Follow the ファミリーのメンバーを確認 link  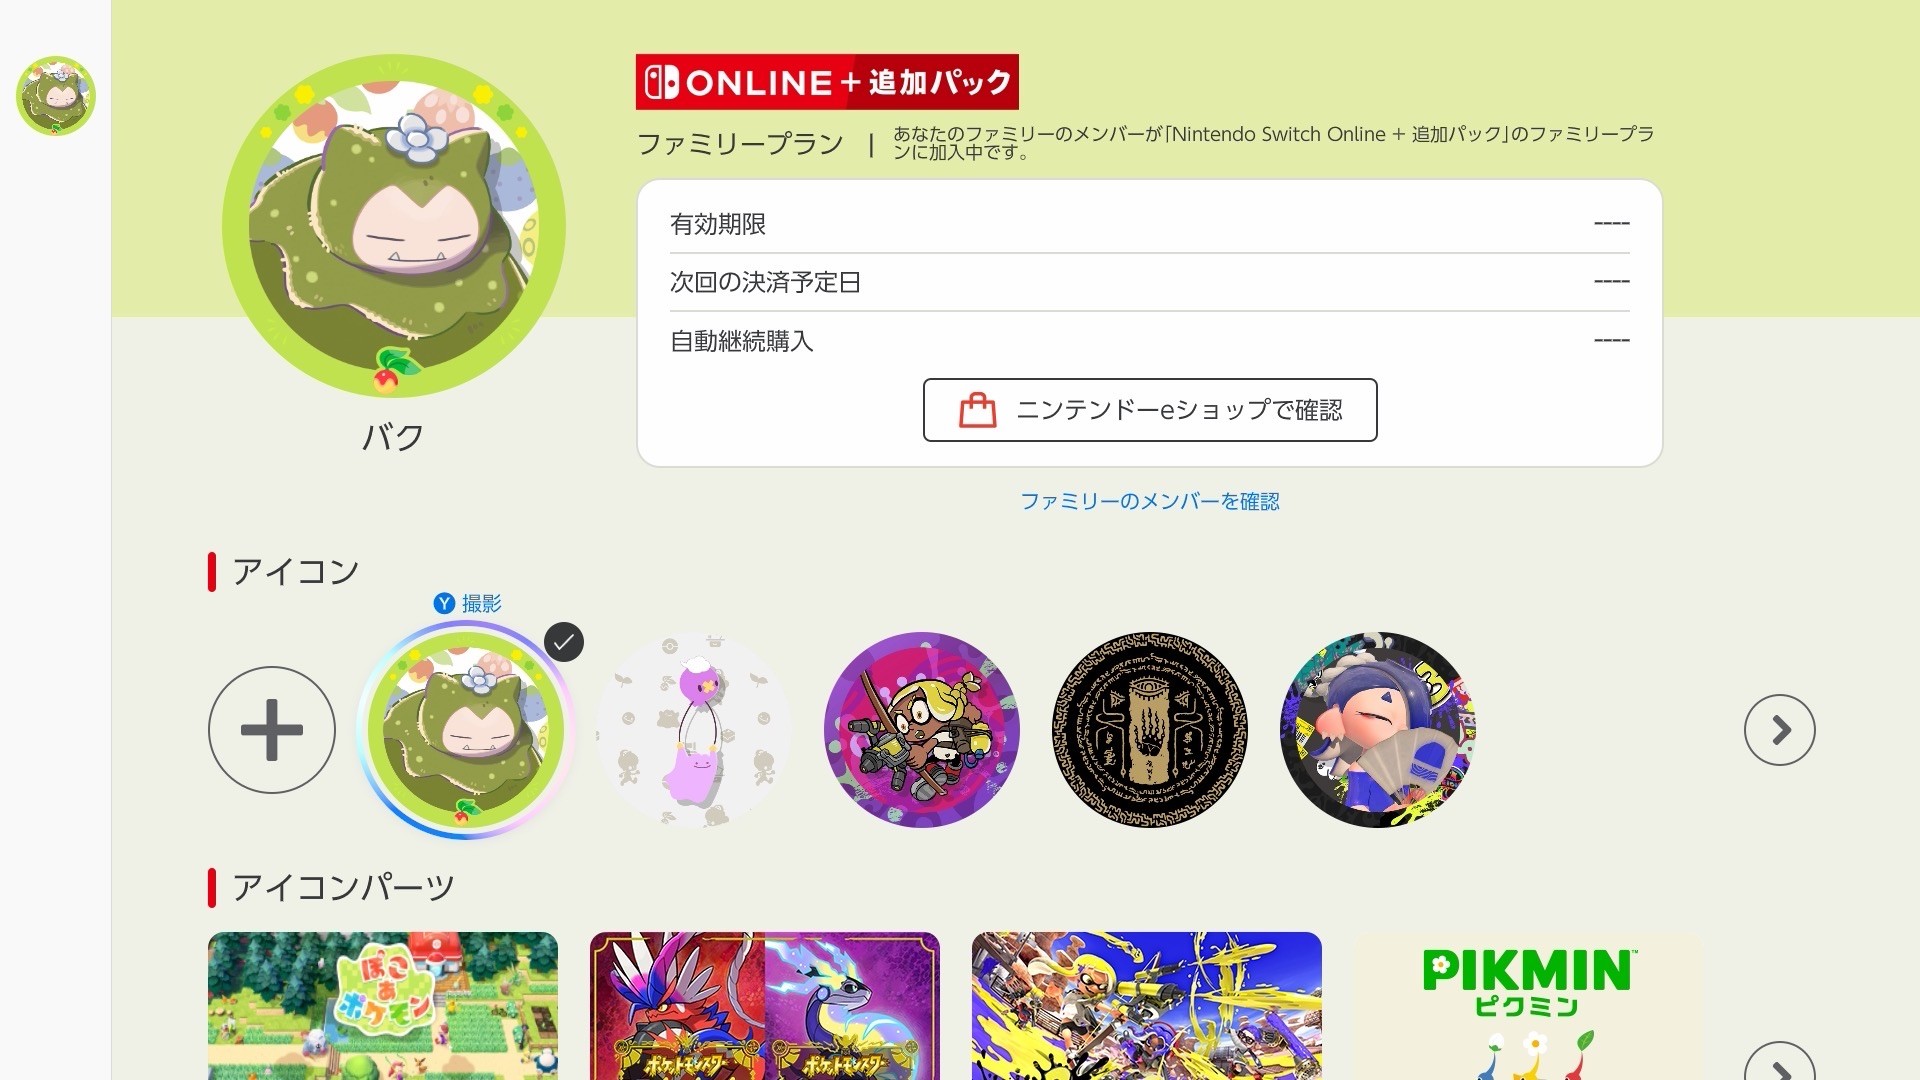pyautogui.click(x=1150, y=501)
